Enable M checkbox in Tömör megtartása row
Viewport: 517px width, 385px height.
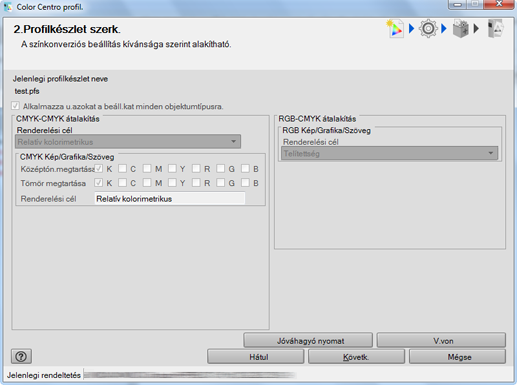click(x=147, y=183)
